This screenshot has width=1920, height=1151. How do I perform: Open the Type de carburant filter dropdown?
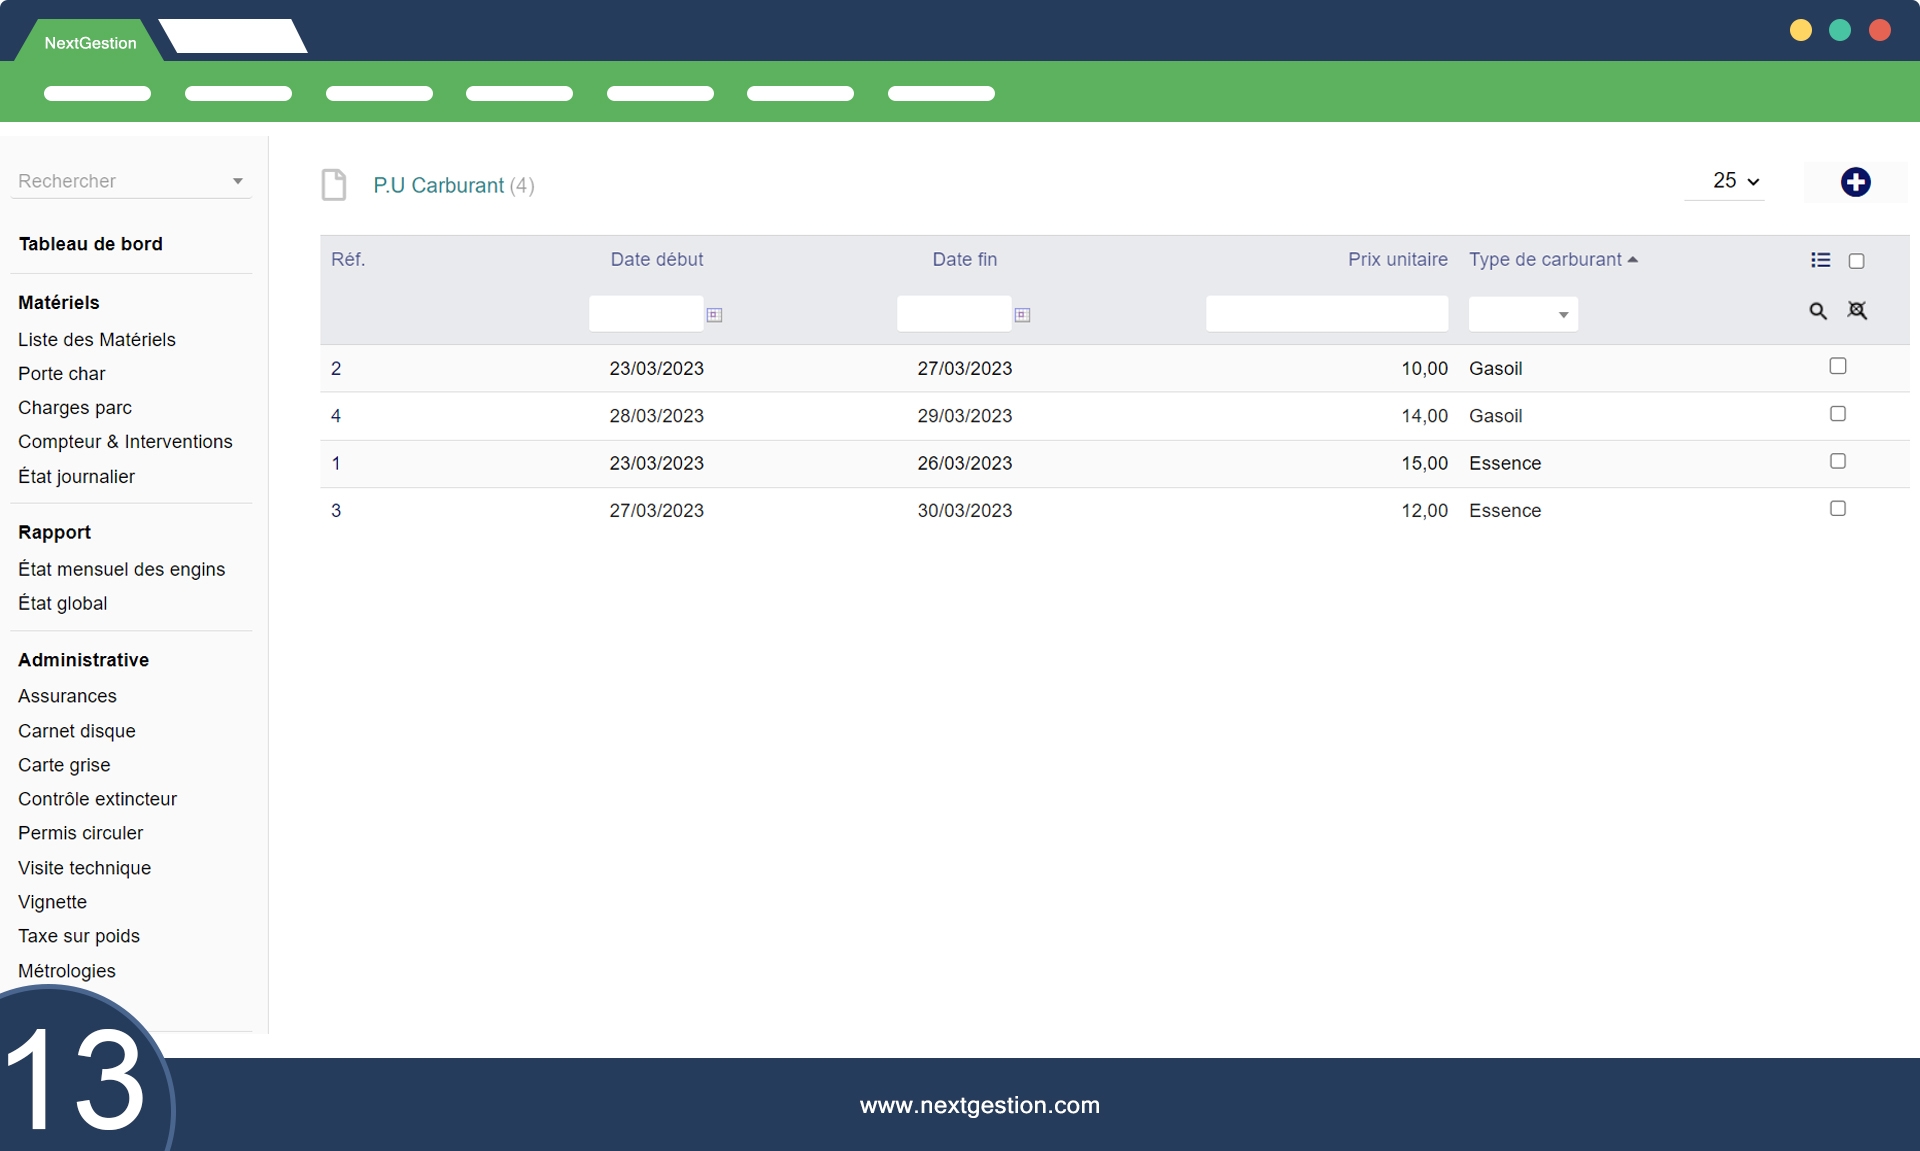(x=1523, y=315)
